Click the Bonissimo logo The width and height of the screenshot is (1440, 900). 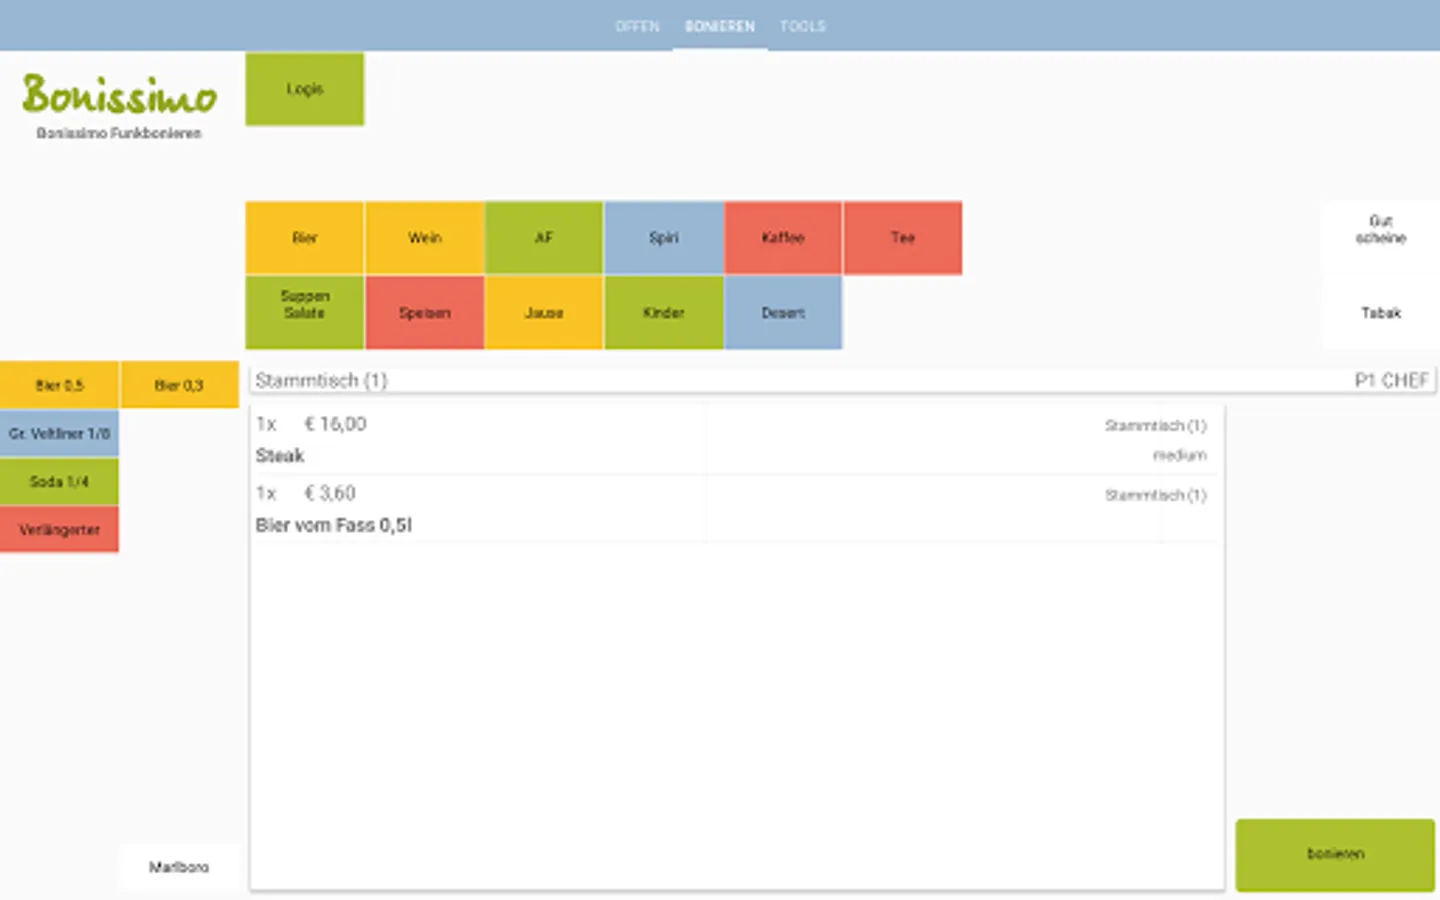click(x=120, y=94)
